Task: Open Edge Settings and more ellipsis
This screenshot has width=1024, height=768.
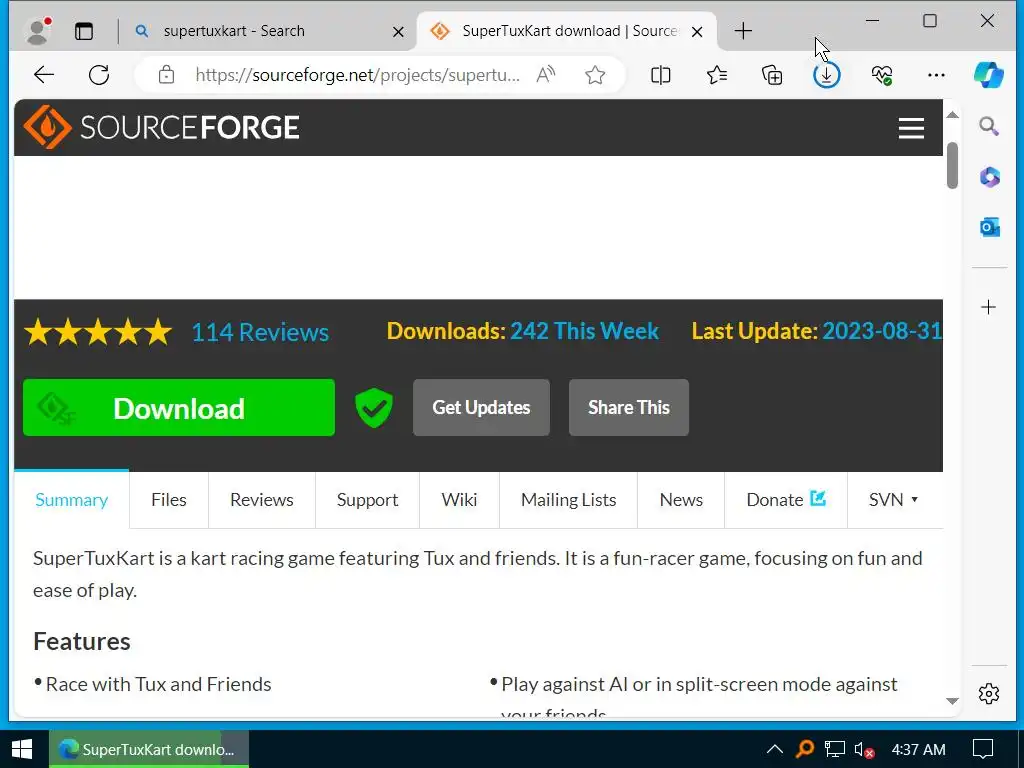Action: [936, 75]
